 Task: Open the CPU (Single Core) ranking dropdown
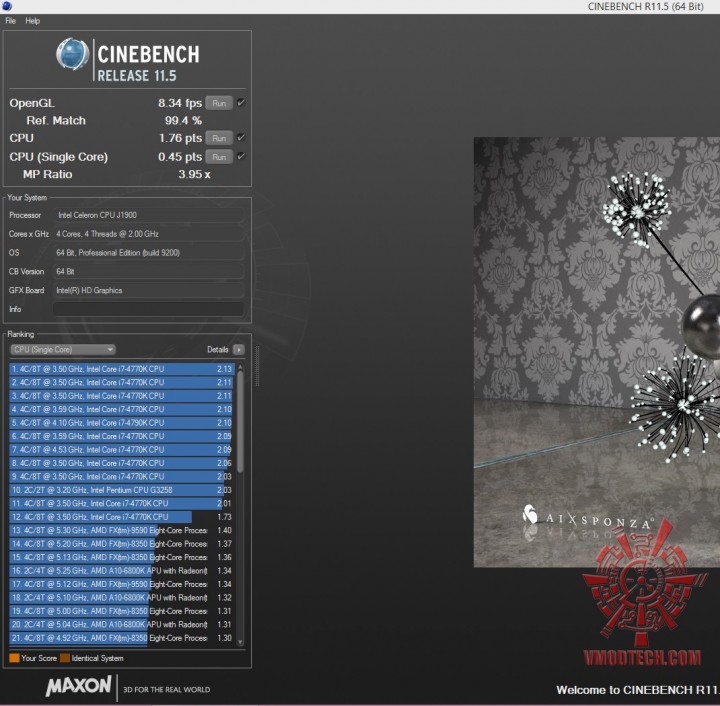tap(63, 350)
